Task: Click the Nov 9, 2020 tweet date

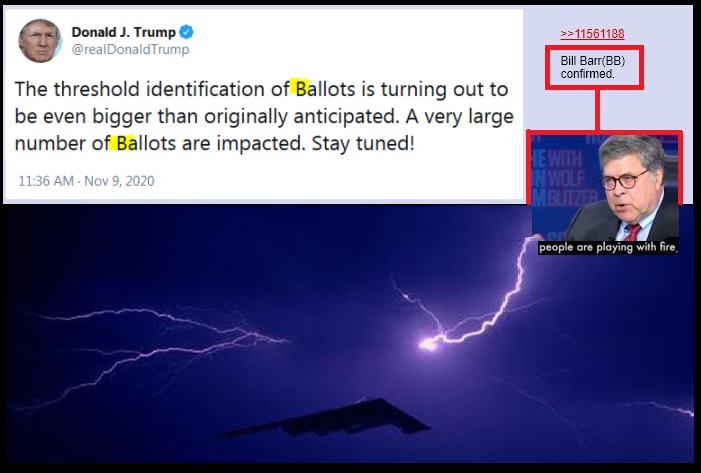Action: click(119, 181)
